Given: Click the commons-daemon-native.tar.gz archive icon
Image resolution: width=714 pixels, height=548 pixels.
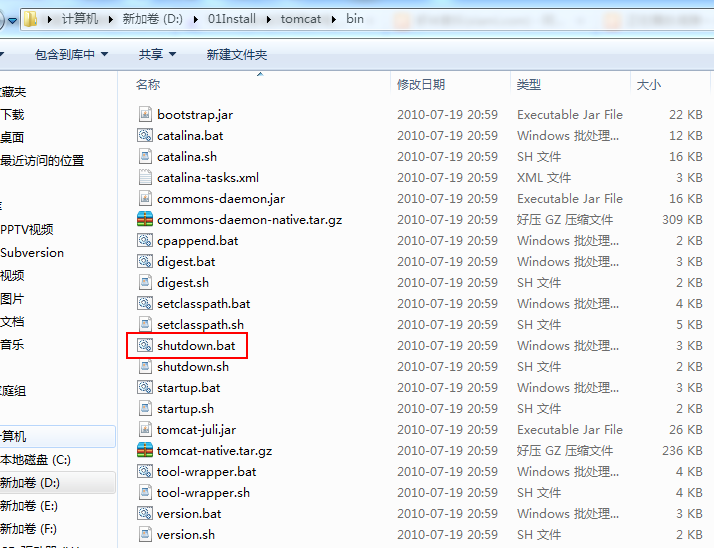Looking at the screenshot, I should coord(145,219).
